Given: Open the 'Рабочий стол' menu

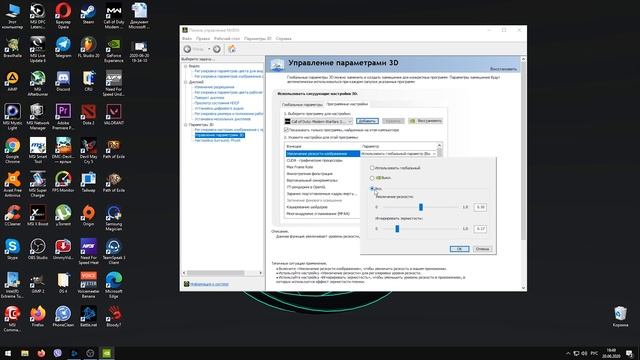Looking at the screenshot, I should point(227,38).
